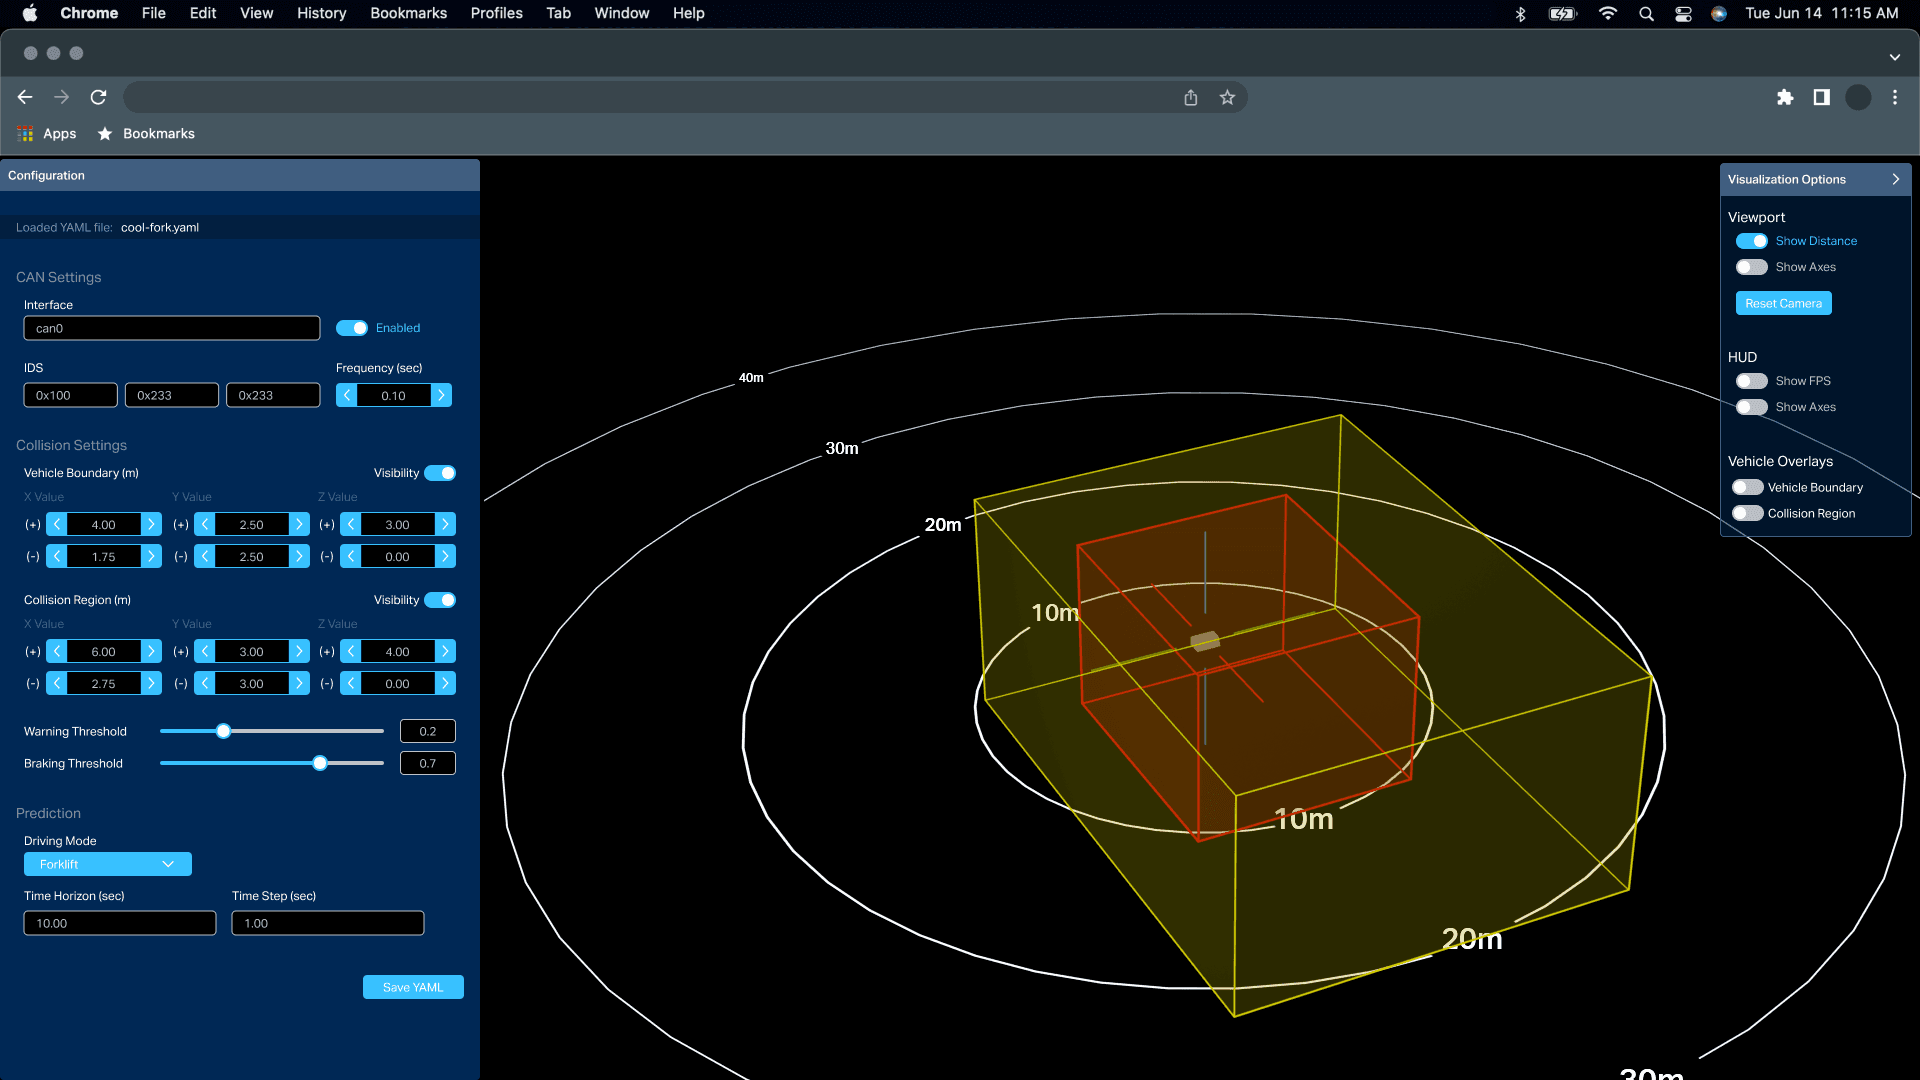Click the Save YAML button
1920x1080 pixels.
click(413, 987)
